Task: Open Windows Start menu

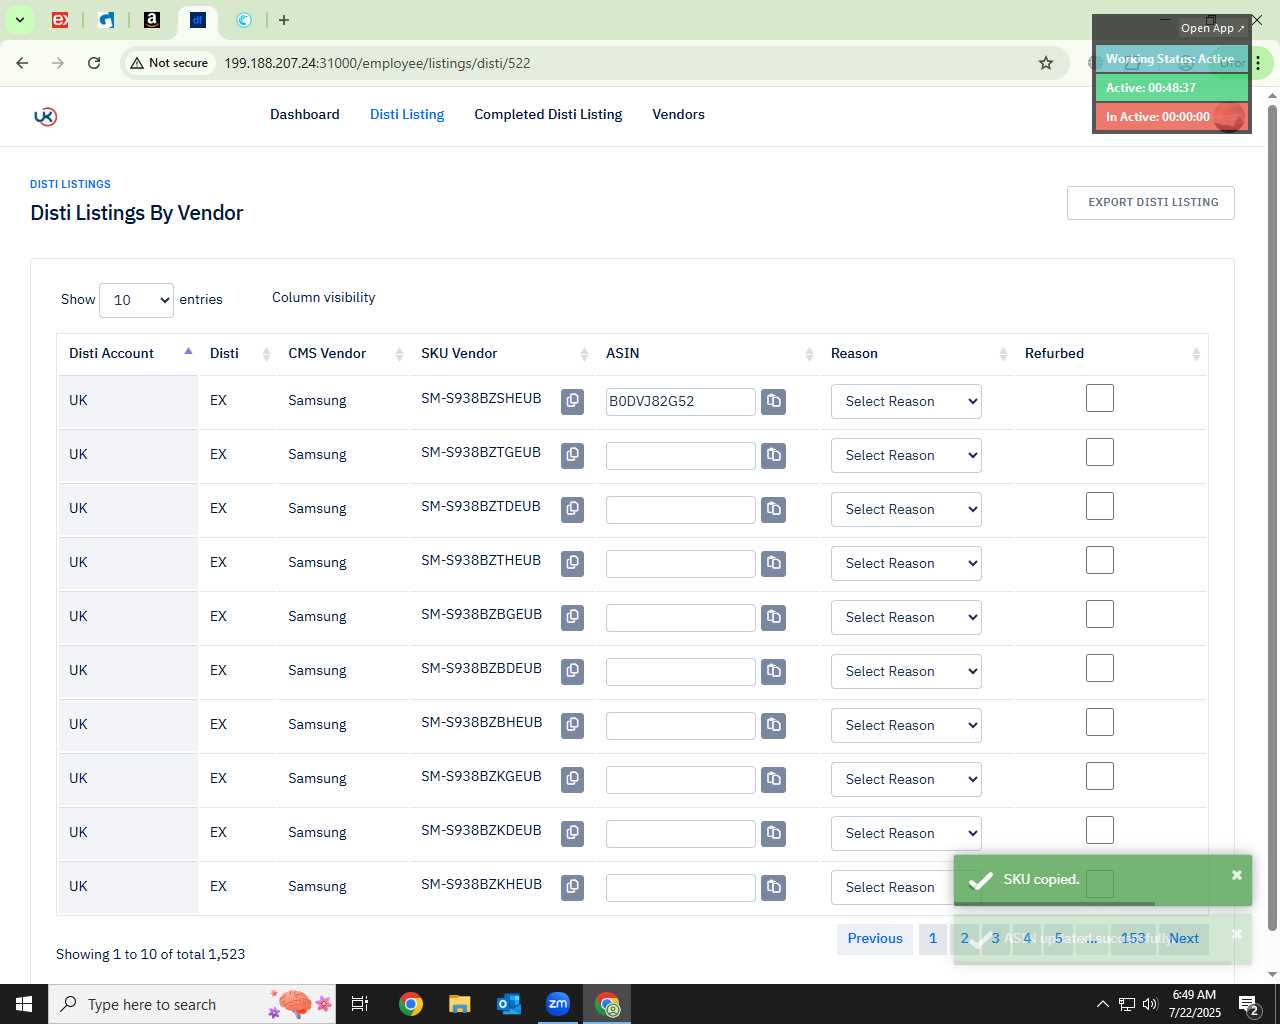Action: (24, 1004)
